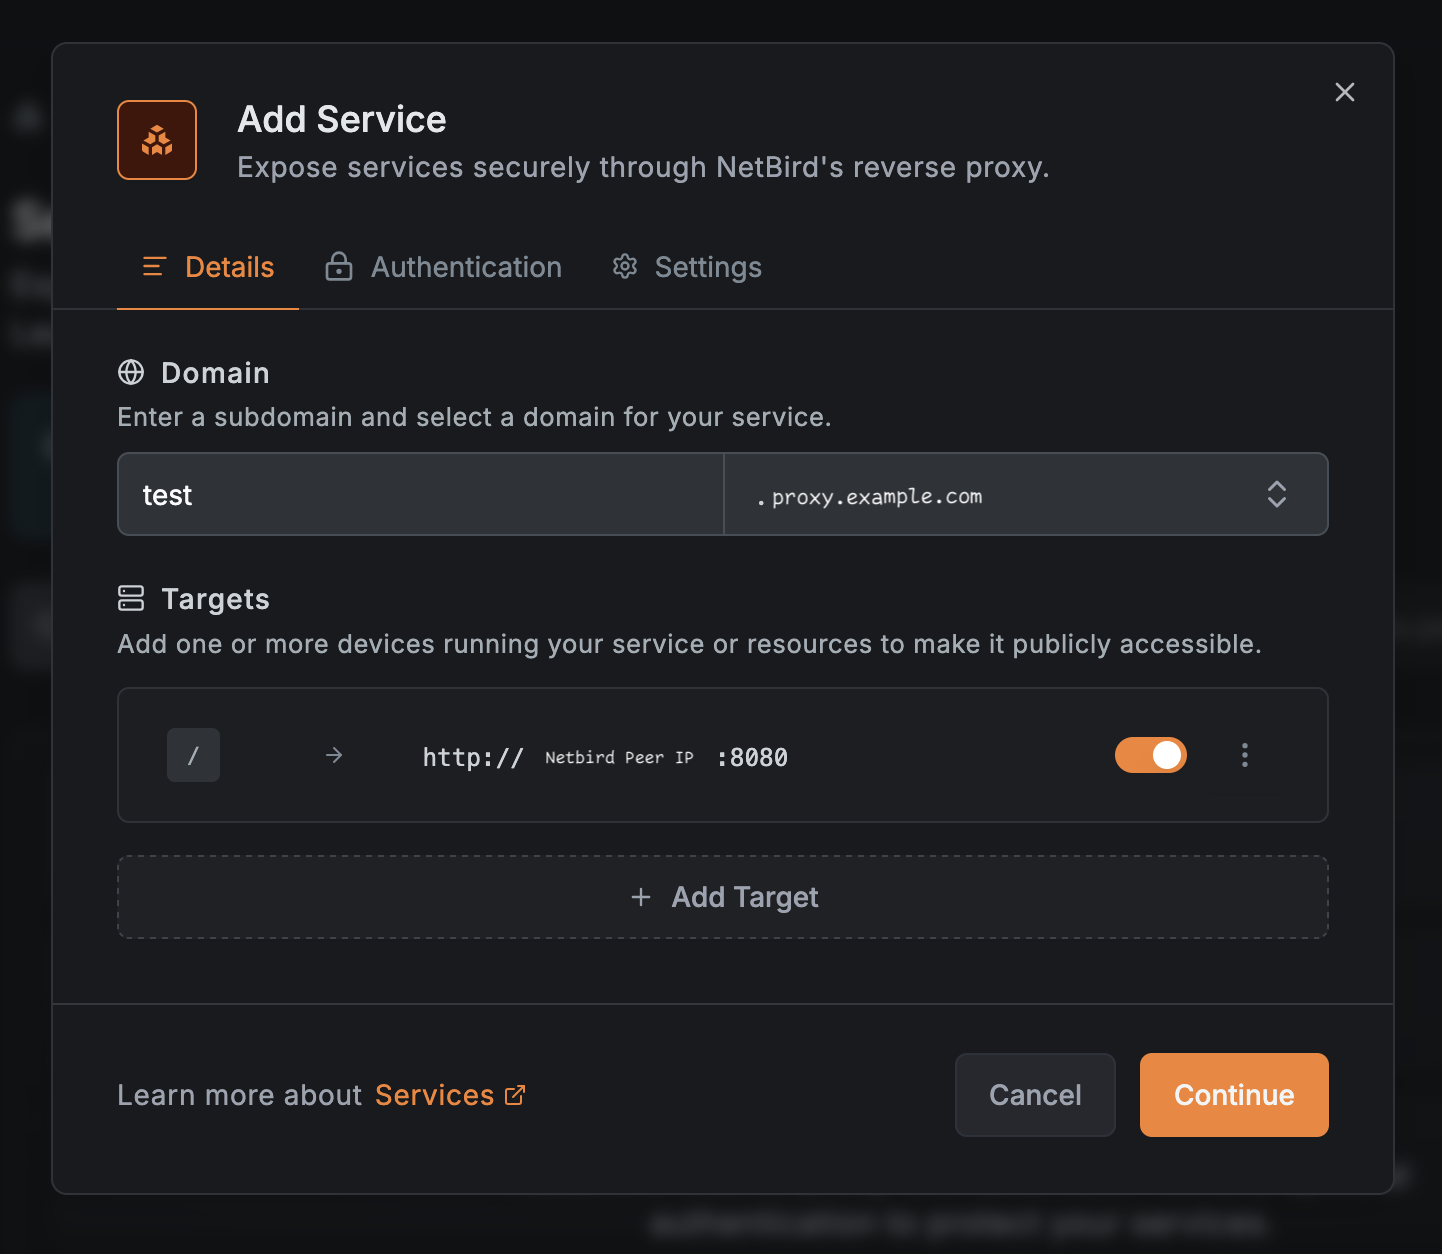Click the server icon beside Targets
The image size is (1442, 1254).
tap(131, 598)
